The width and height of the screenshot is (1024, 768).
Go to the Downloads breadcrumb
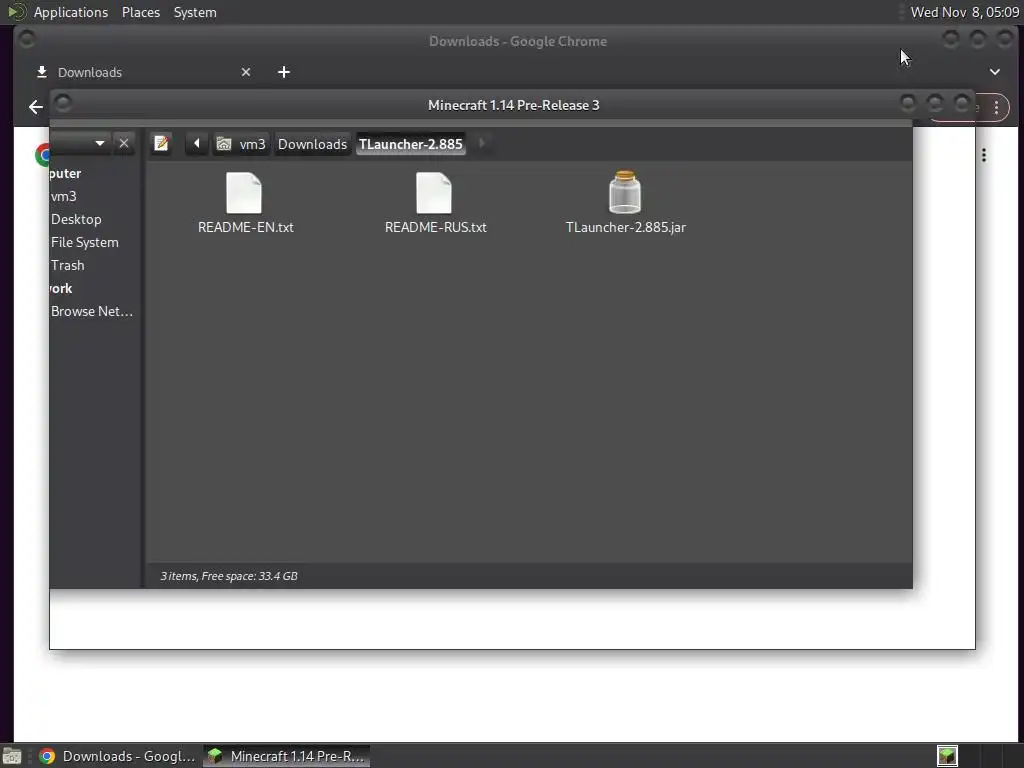point(312,144)
